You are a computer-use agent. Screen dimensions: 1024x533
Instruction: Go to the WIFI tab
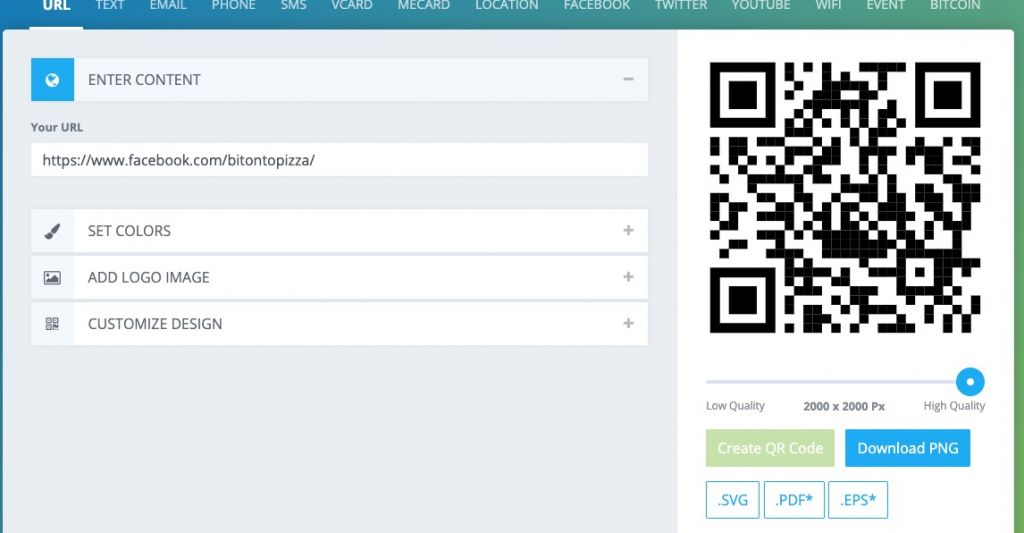click(x=828, y=6)
